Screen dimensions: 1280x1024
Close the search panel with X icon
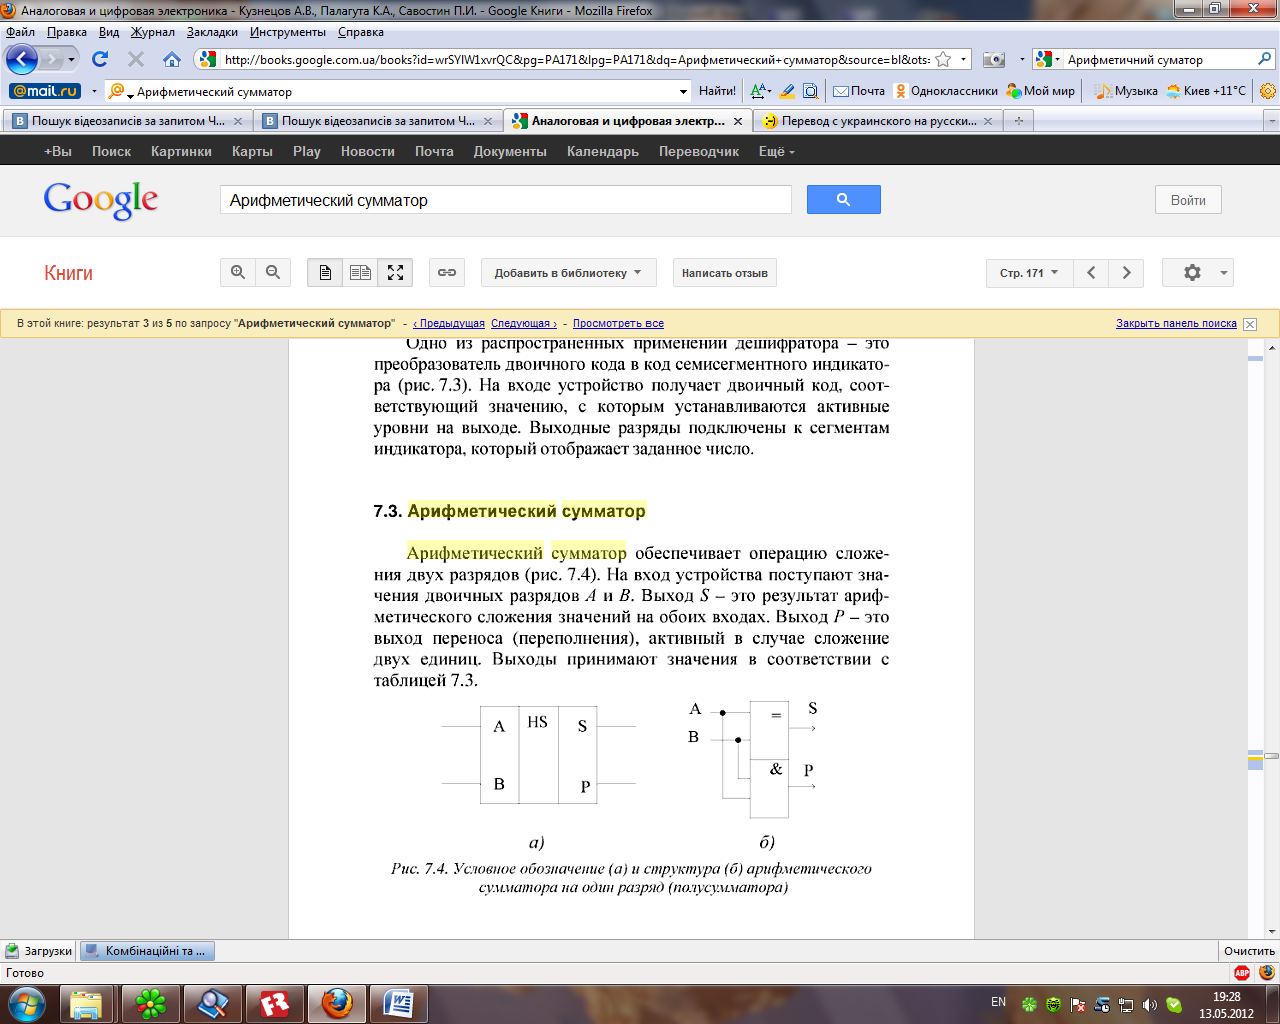click(x=1250, y=324)
